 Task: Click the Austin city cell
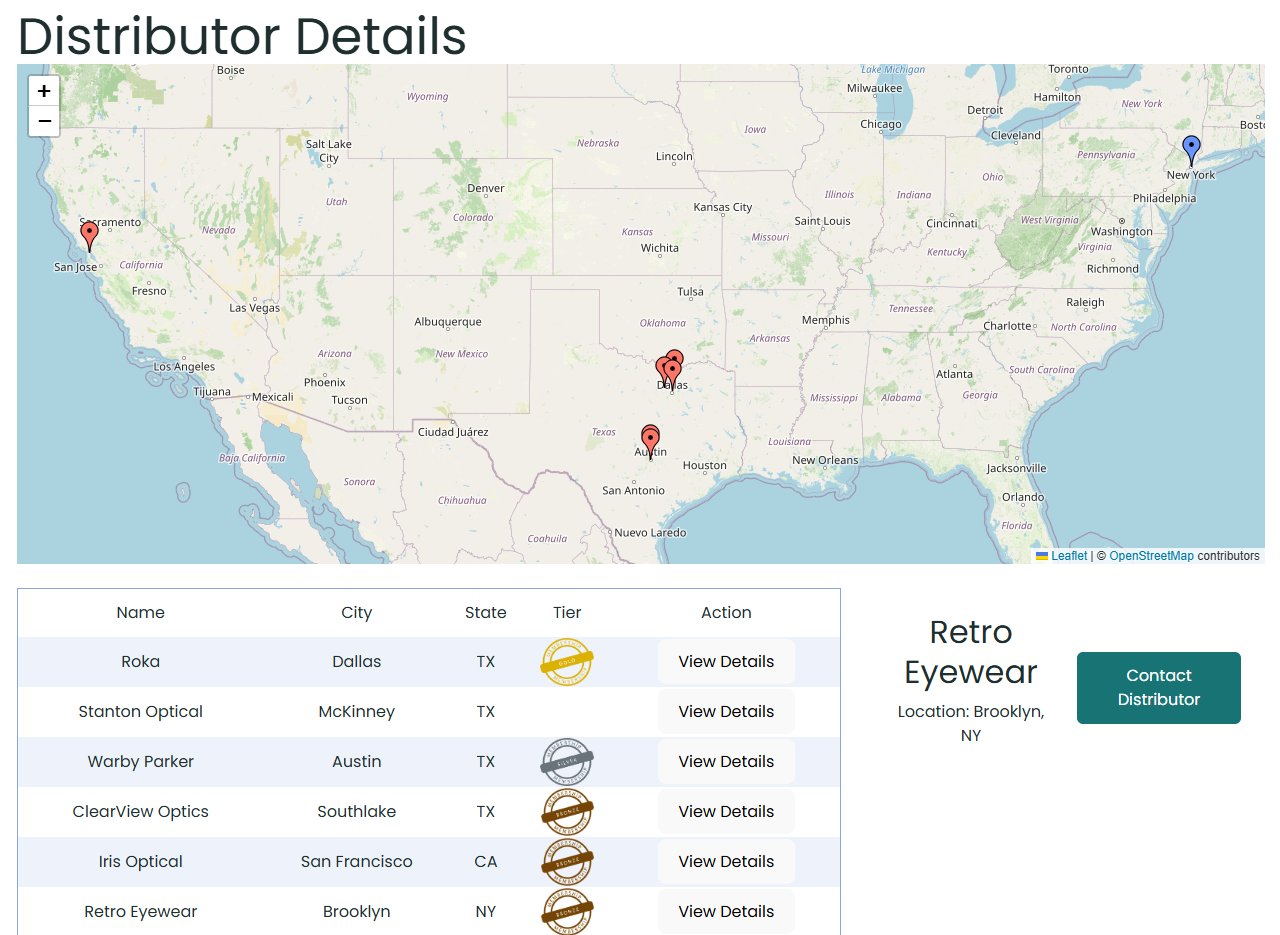click(x=357, y=762)
